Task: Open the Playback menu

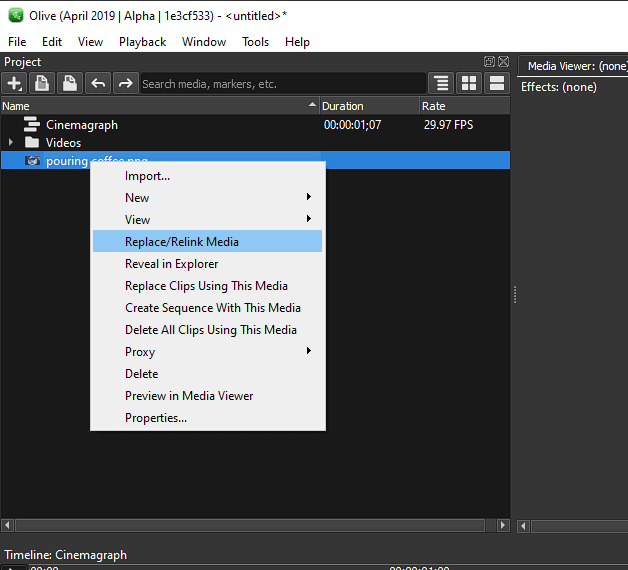Action: coord(142,42)
